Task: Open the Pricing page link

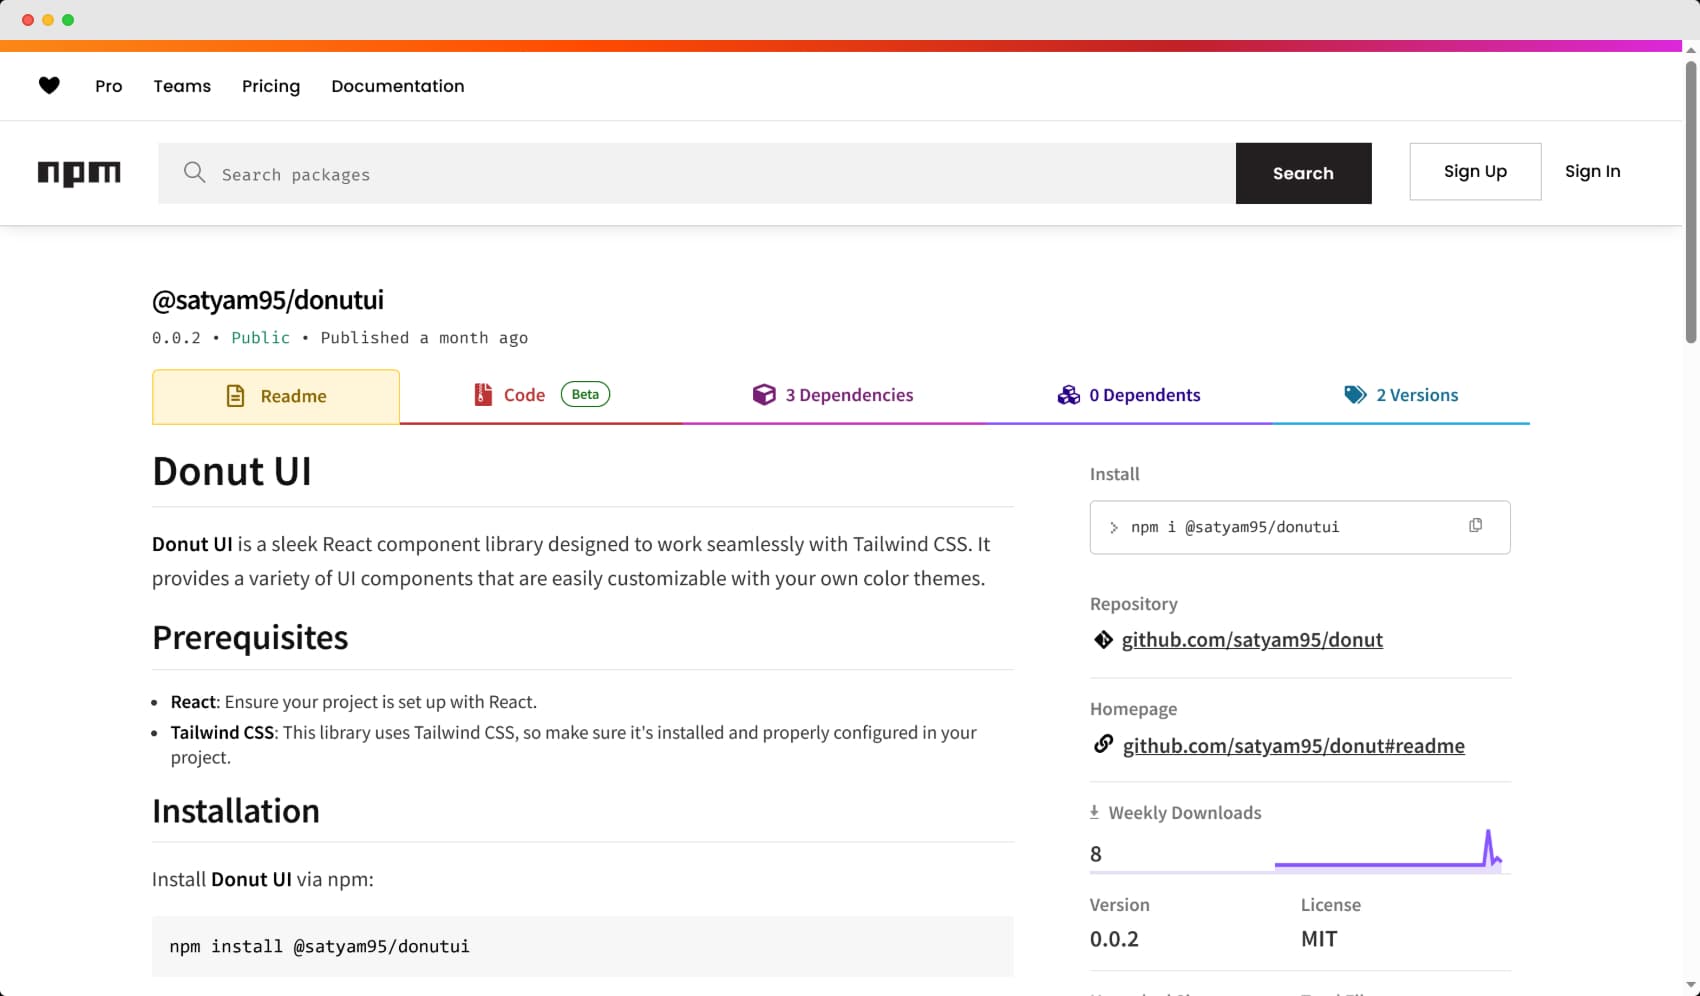Action: click(x=271, y=86)
